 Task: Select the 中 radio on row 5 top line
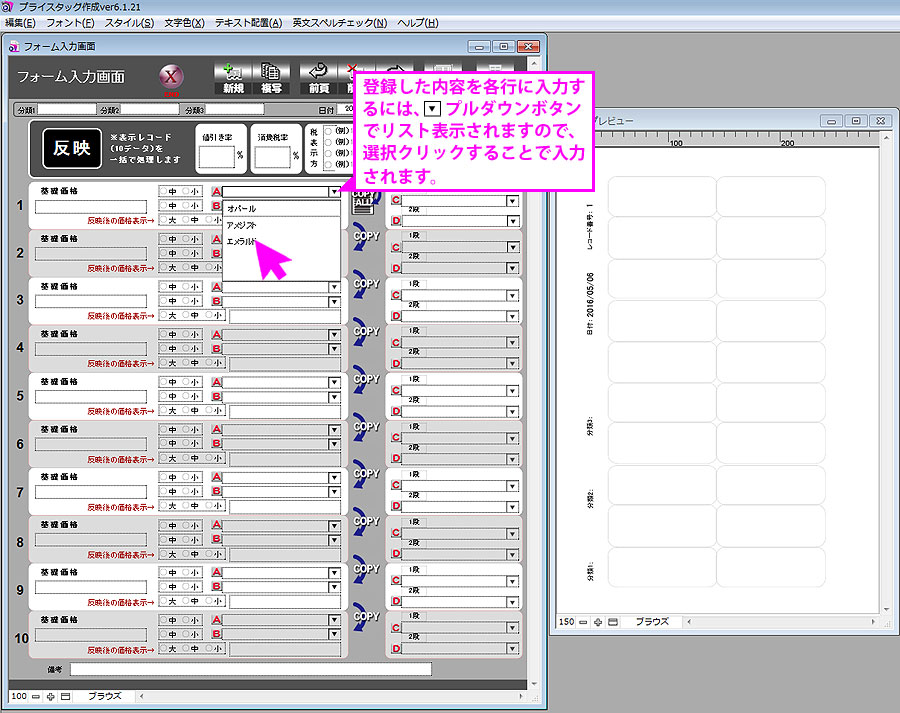[164, 382]
